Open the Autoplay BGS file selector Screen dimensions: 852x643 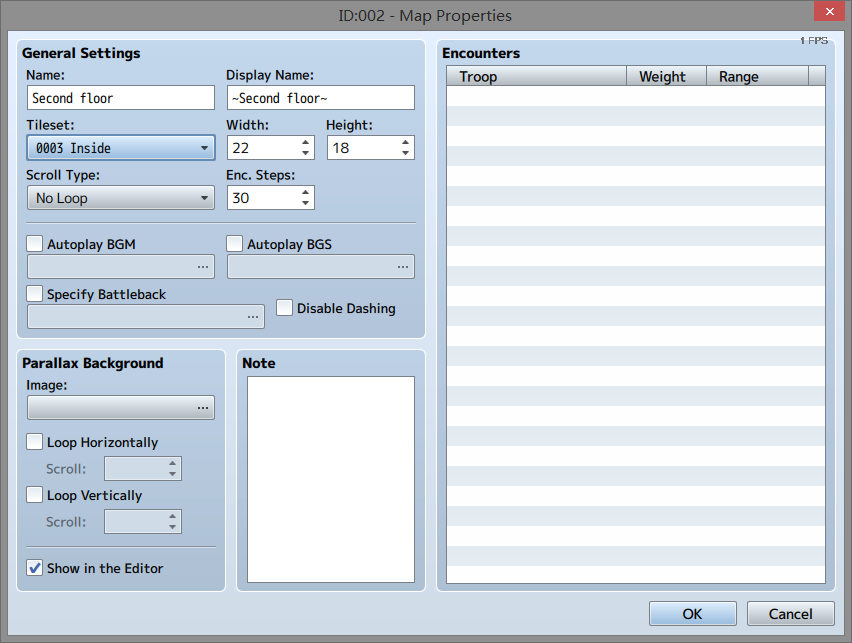pos(321,267)
